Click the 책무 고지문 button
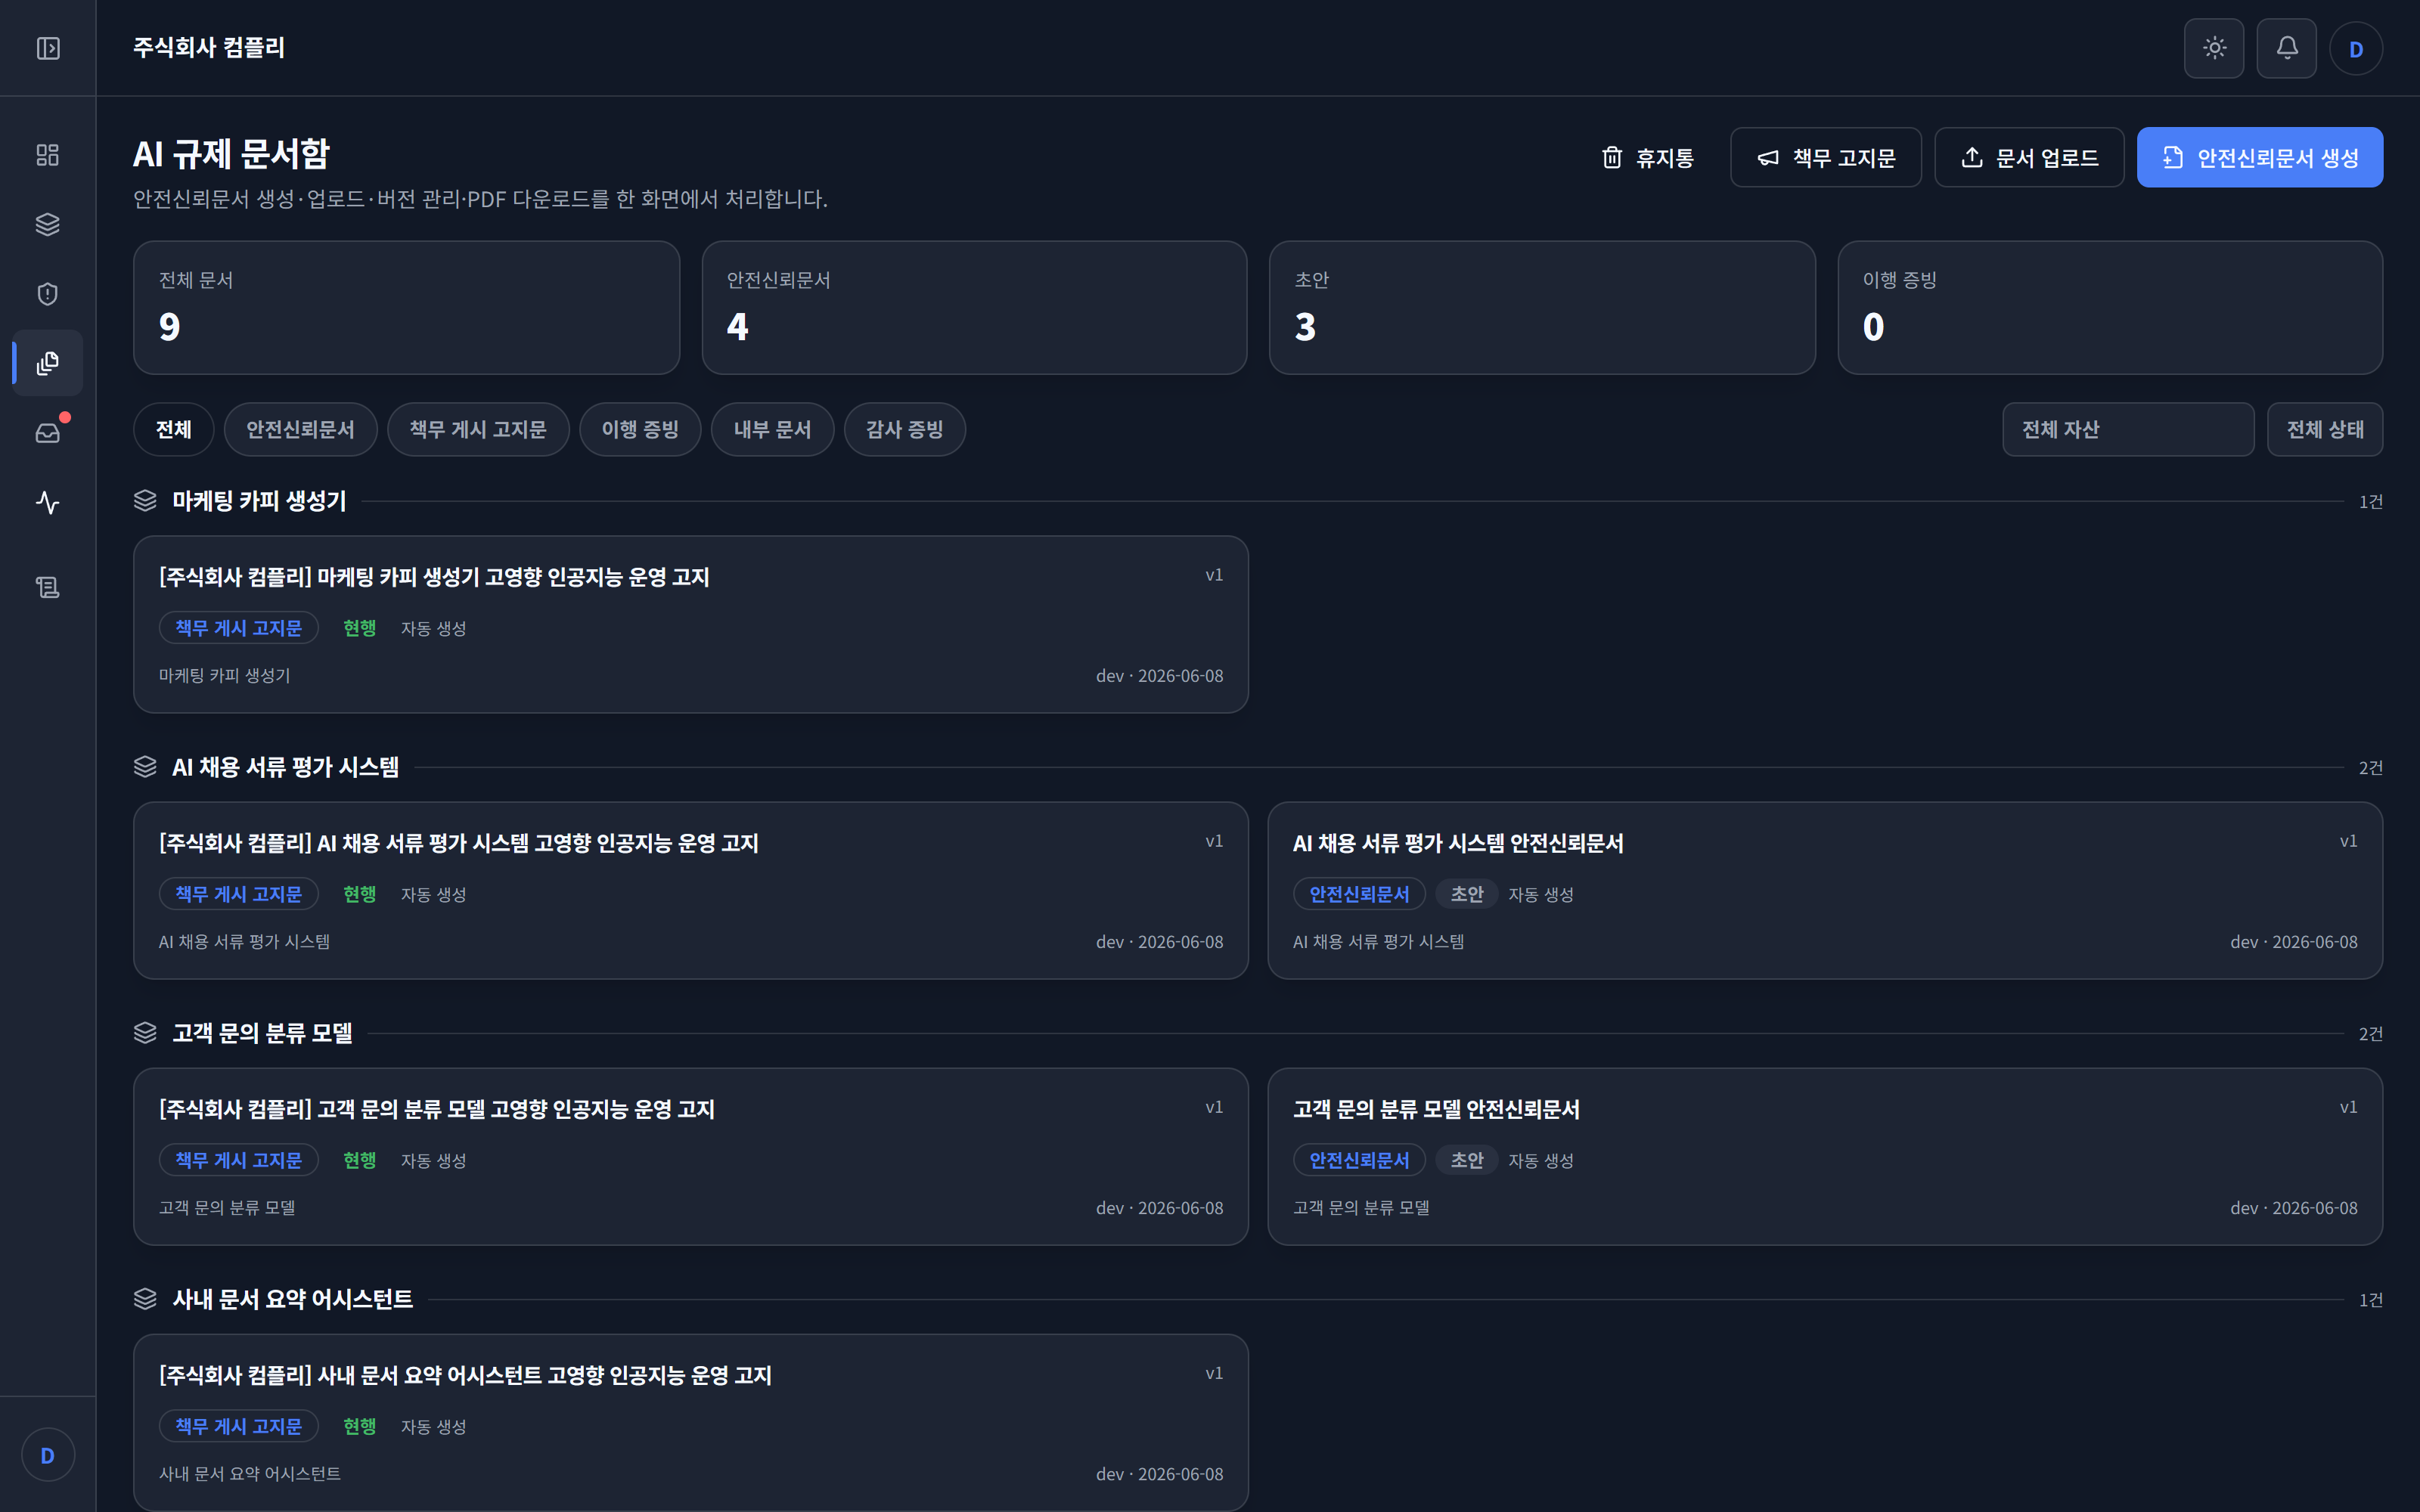 1826,158
